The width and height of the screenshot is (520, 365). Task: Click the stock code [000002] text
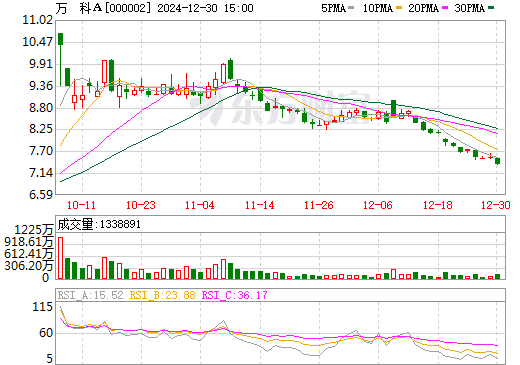(128, 8)
